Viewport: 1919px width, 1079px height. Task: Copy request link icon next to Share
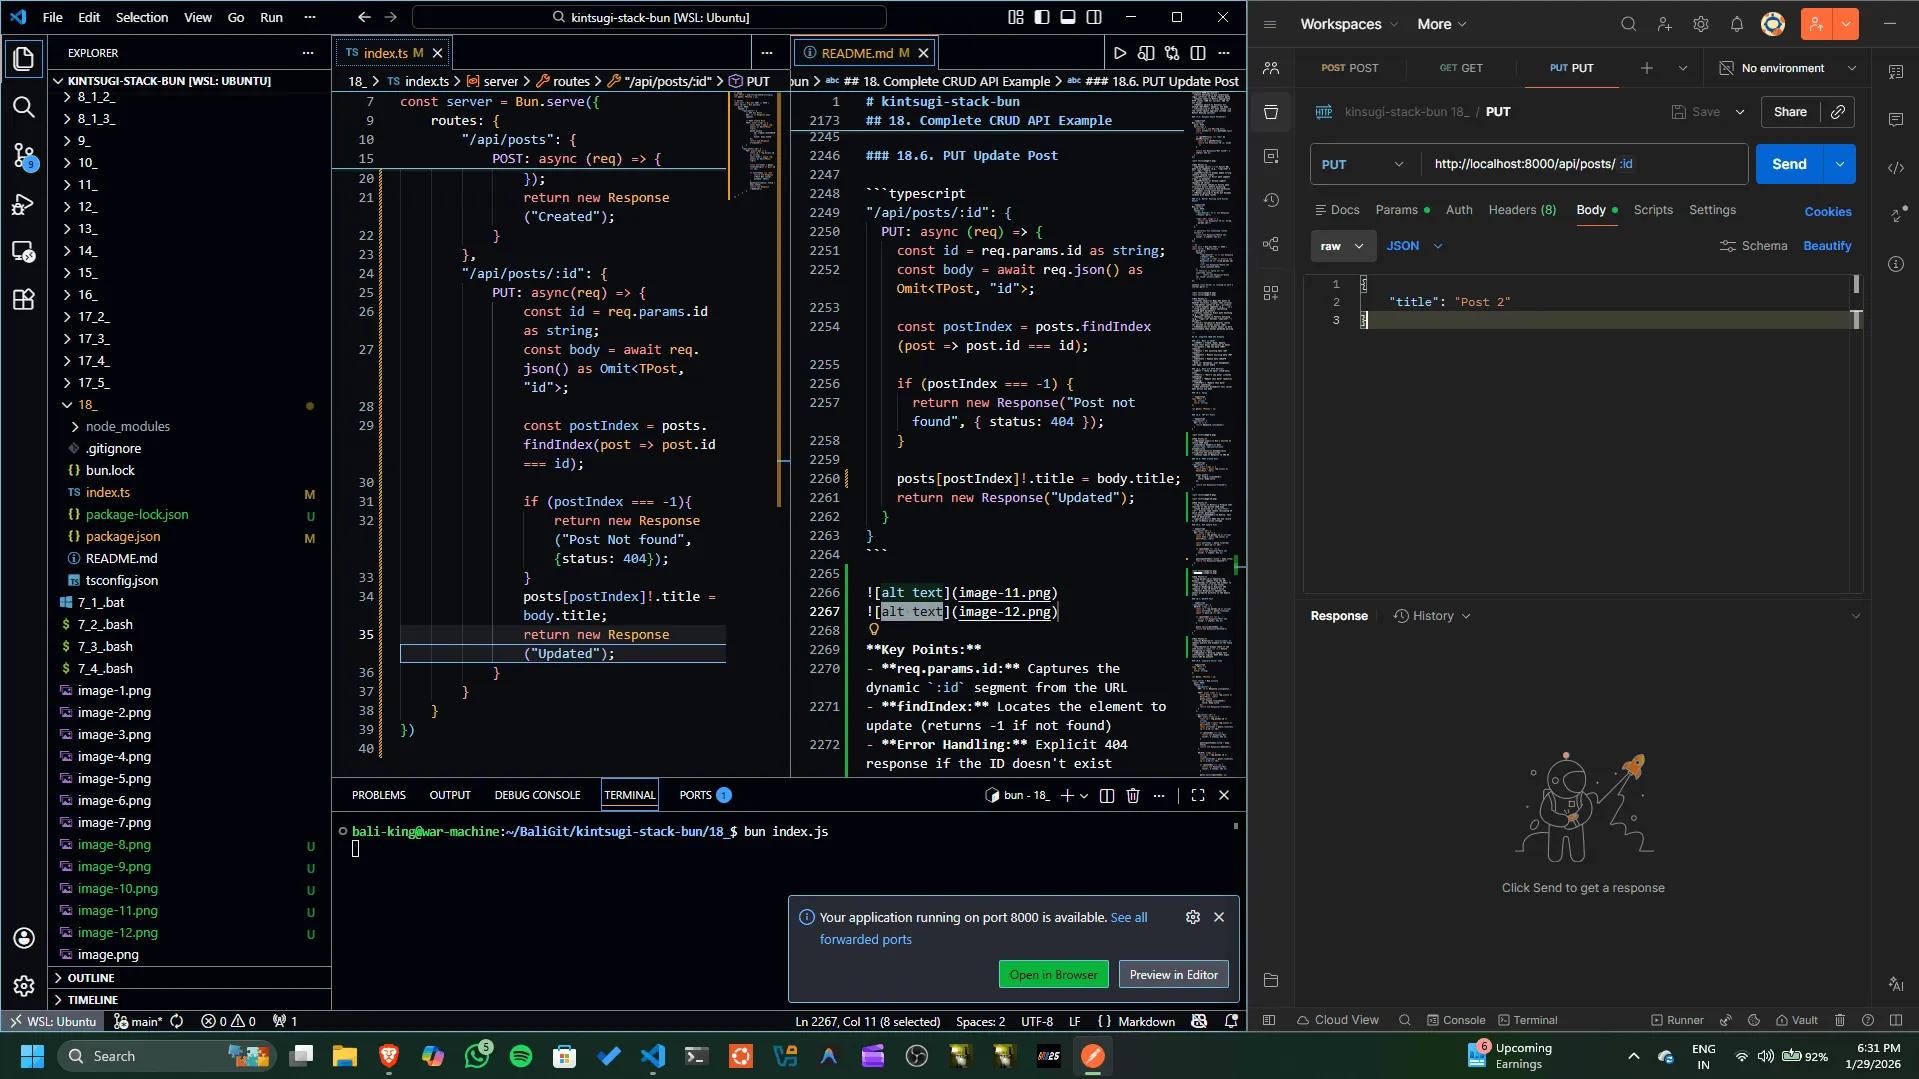(1838, 112)
